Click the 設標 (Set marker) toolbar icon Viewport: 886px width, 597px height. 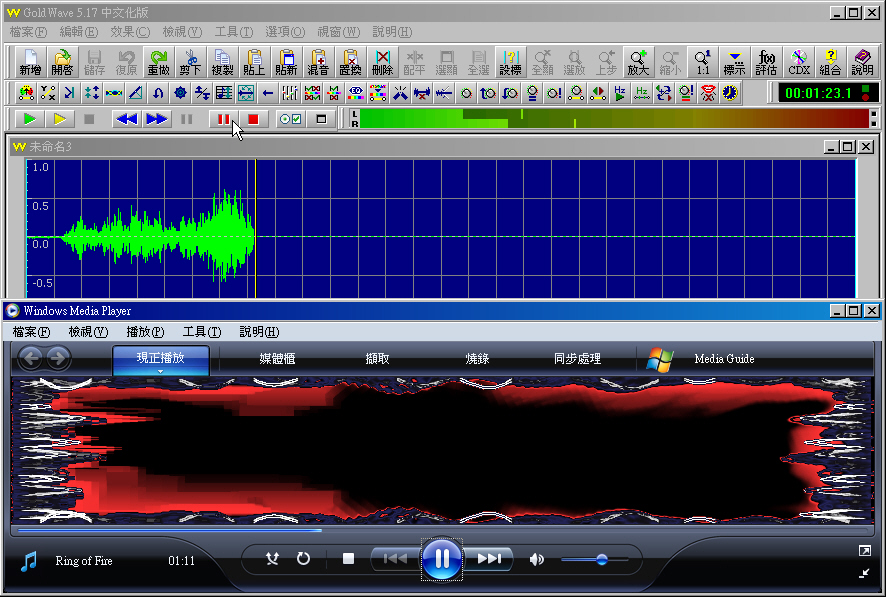[x=510, y=62]
